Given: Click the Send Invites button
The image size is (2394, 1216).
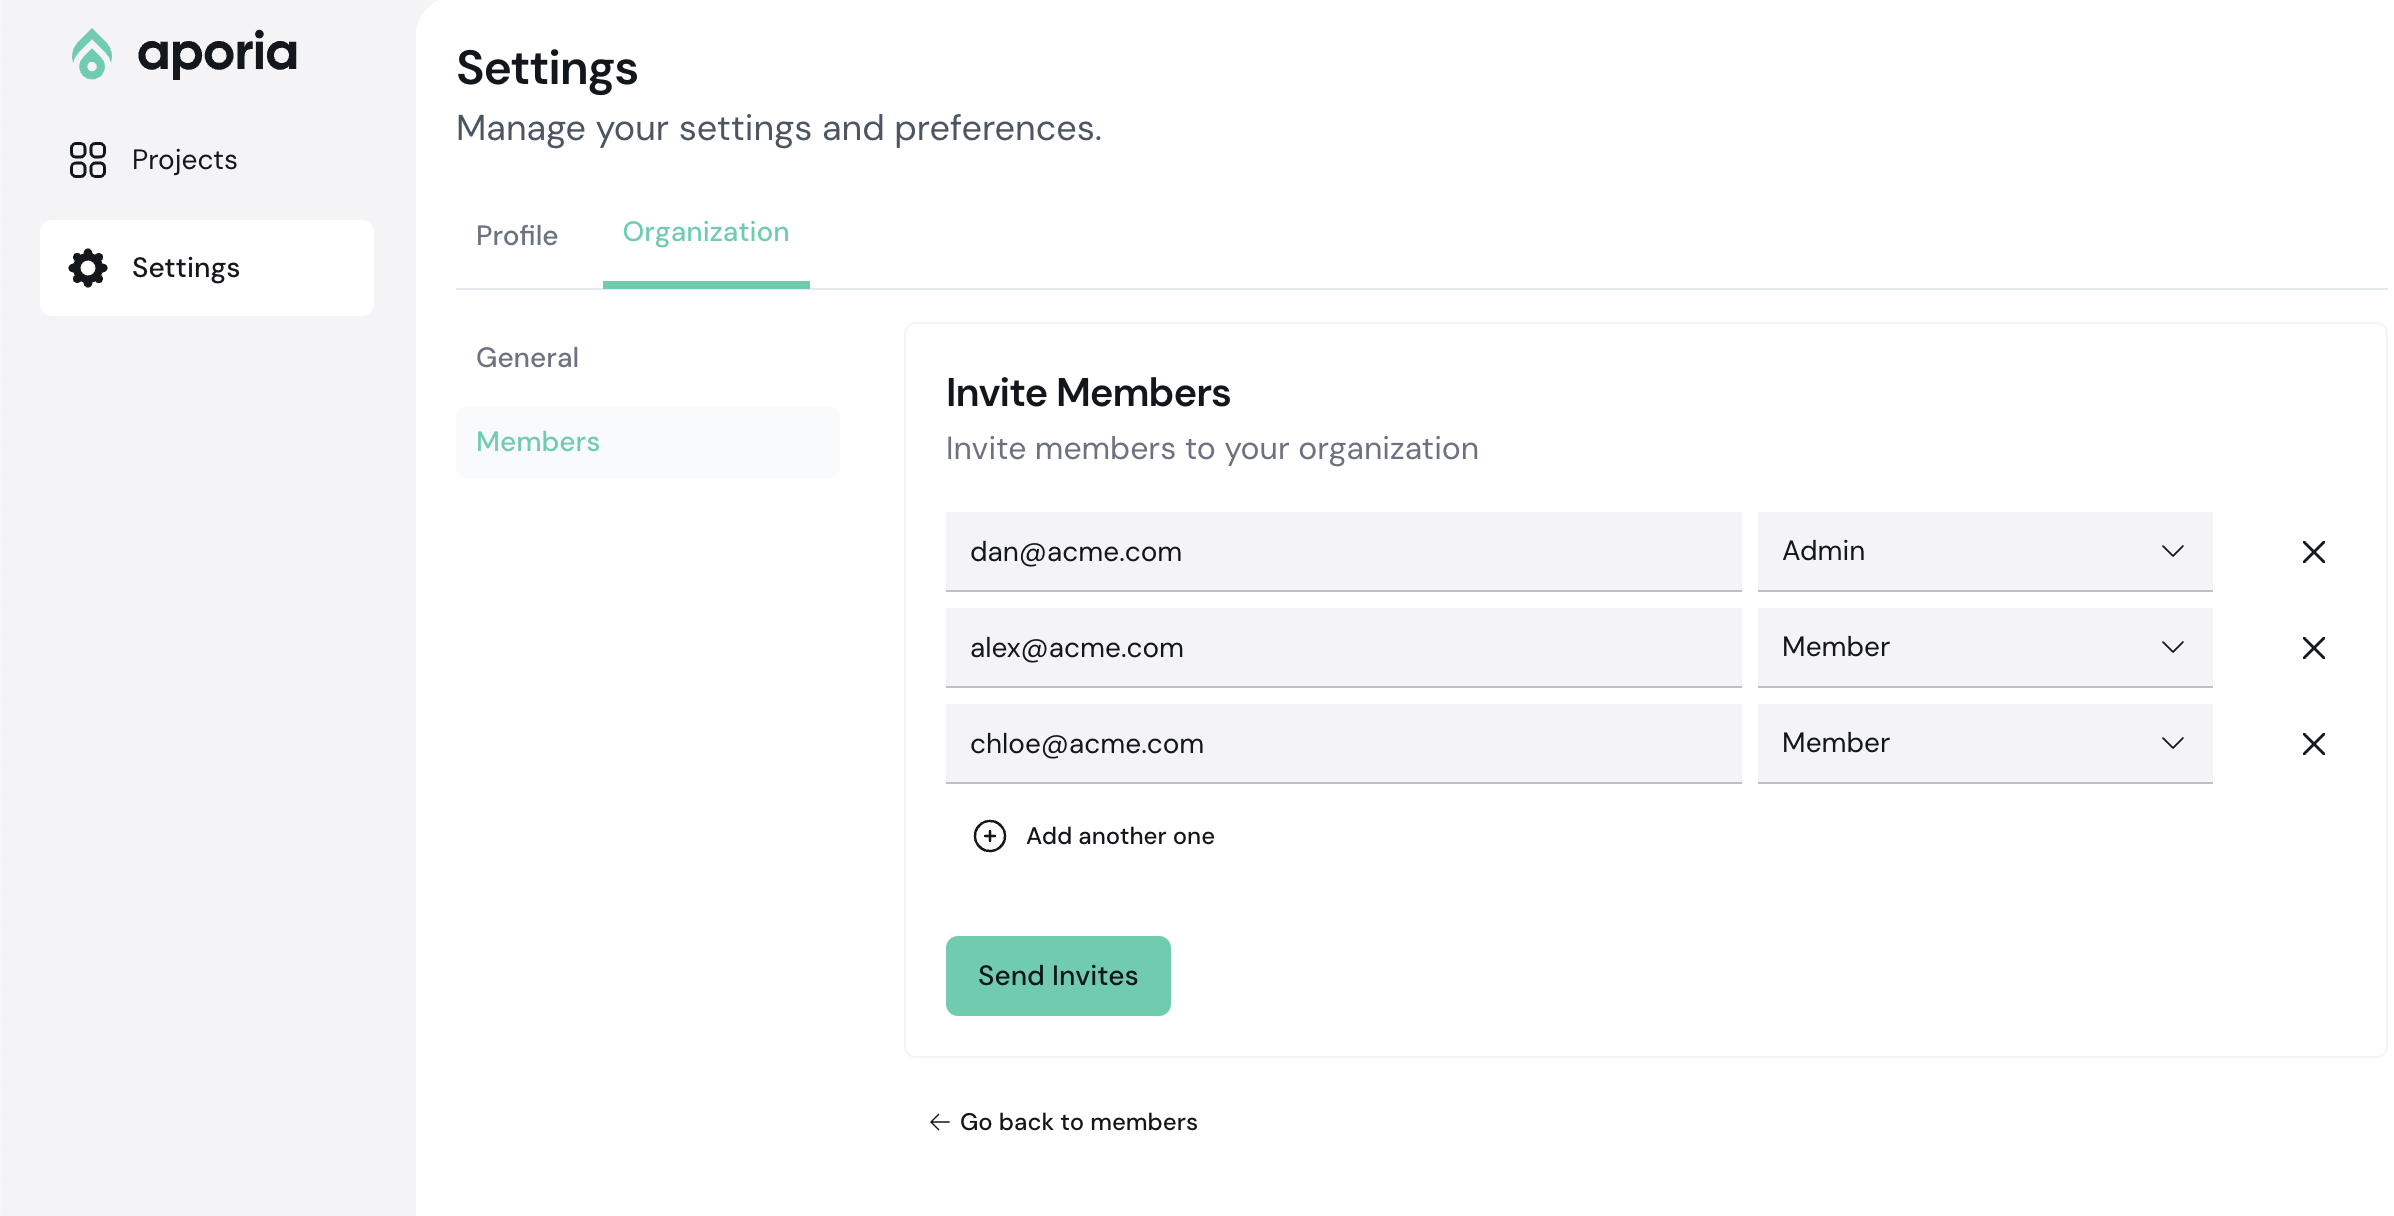Looking at the screenshot, I should (1057, 976).
